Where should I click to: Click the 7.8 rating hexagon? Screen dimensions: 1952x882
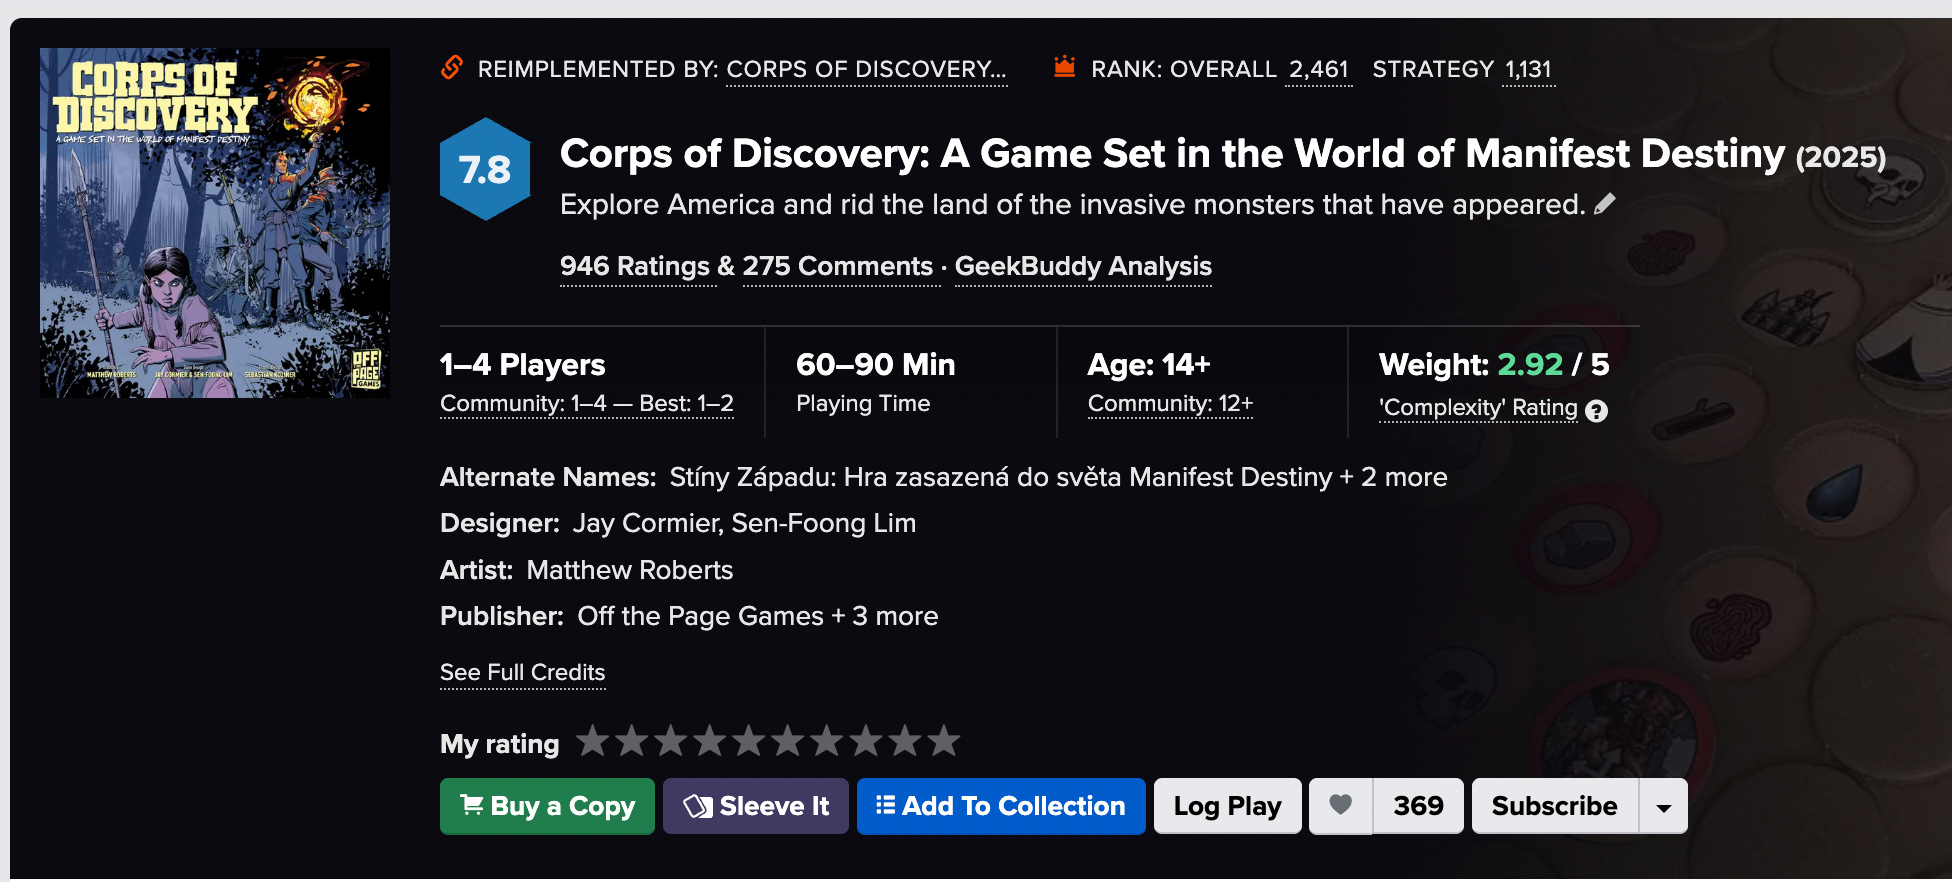[x=485, y=169]
